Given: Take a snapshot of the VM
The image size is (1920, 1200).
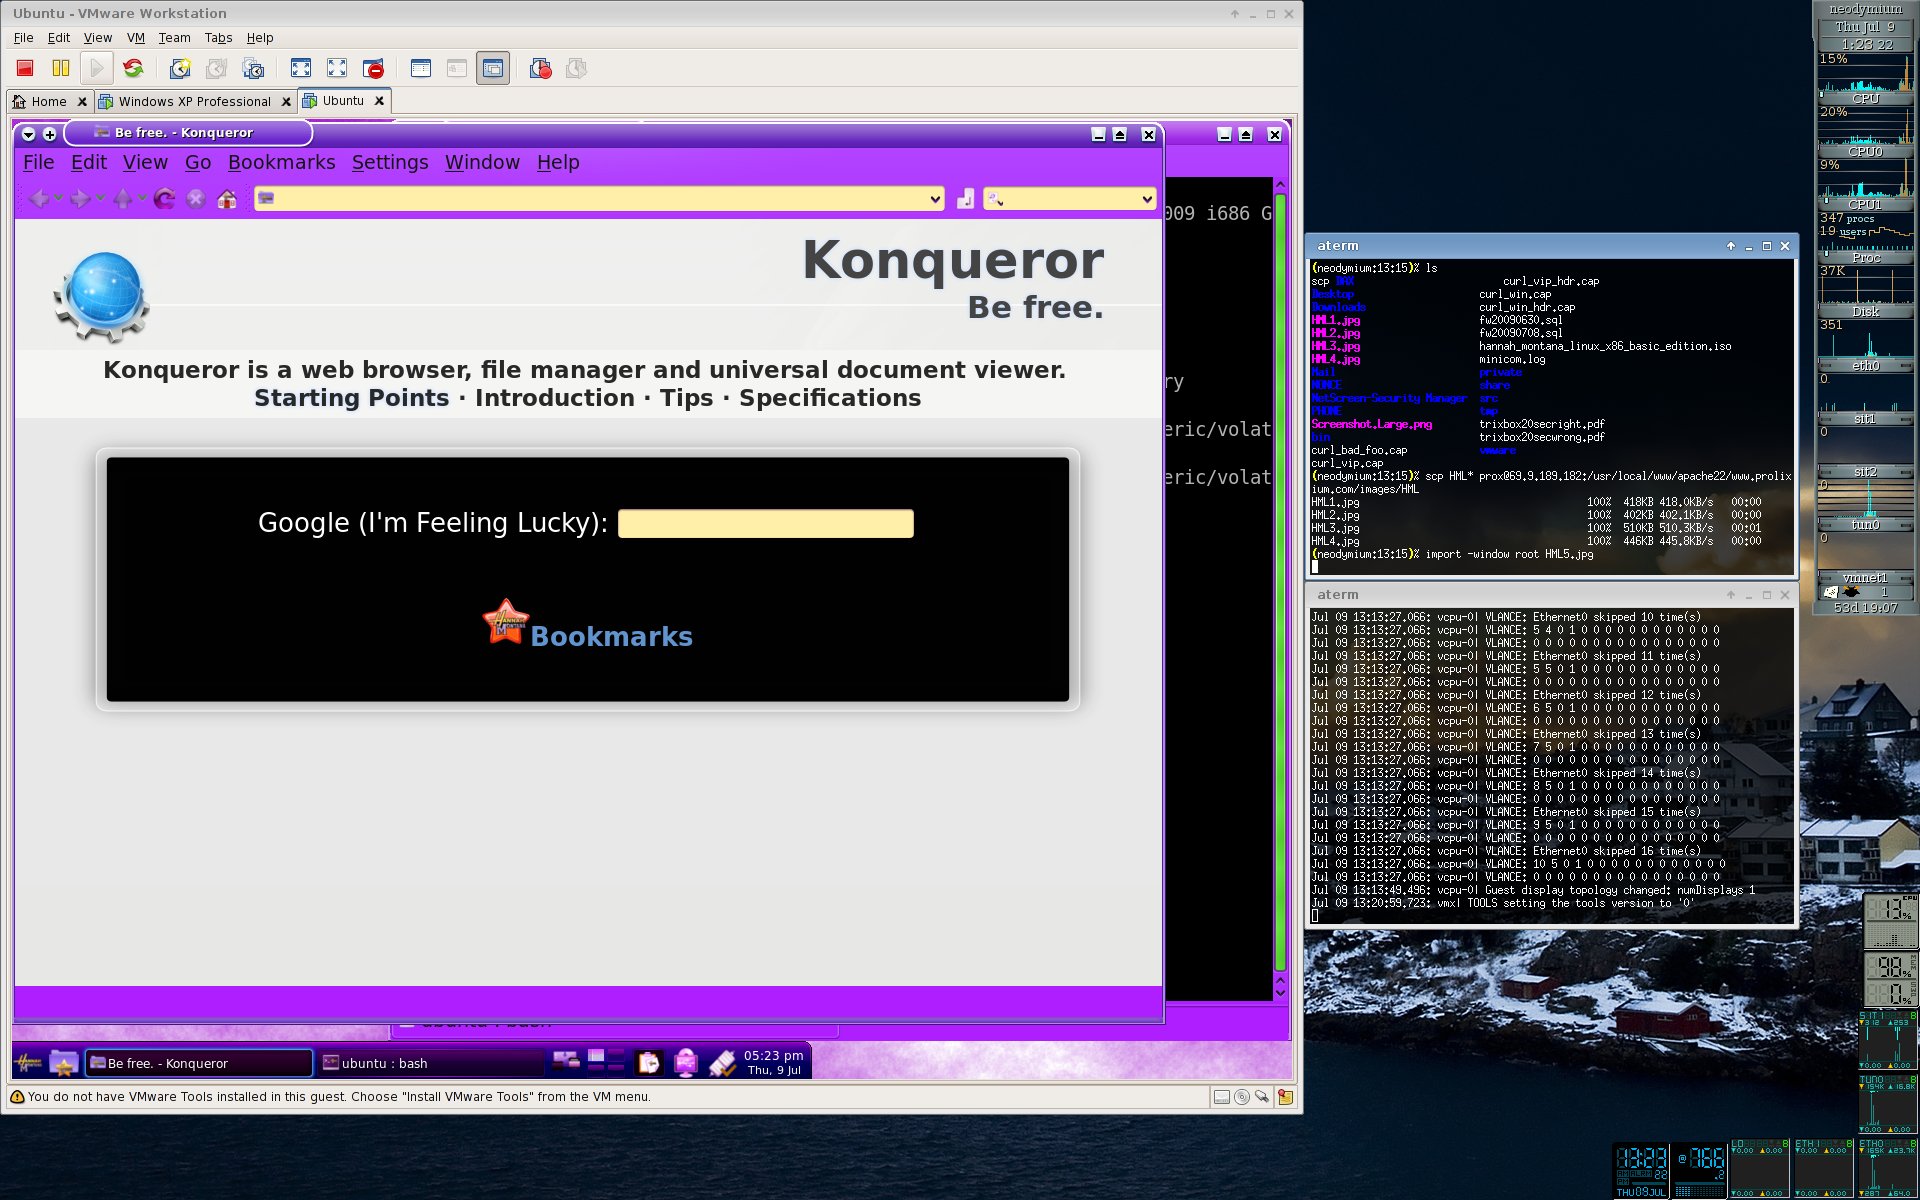Looking at the screenshot, I should click(x=180, y=68).
